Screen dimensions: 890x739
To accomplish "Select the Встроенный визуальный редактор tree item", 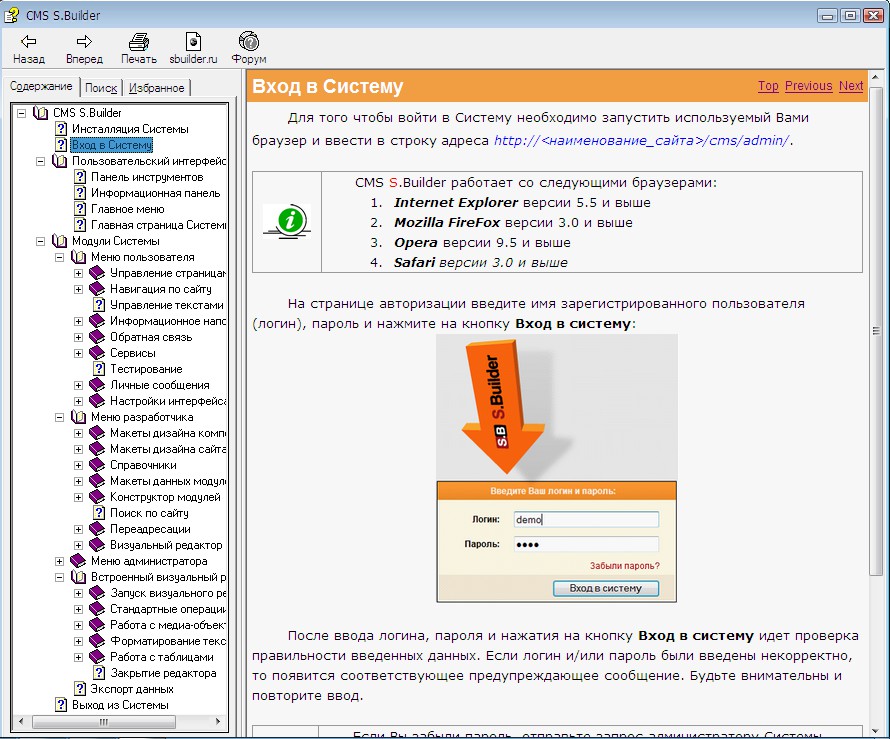I will [x=158, y=577].
